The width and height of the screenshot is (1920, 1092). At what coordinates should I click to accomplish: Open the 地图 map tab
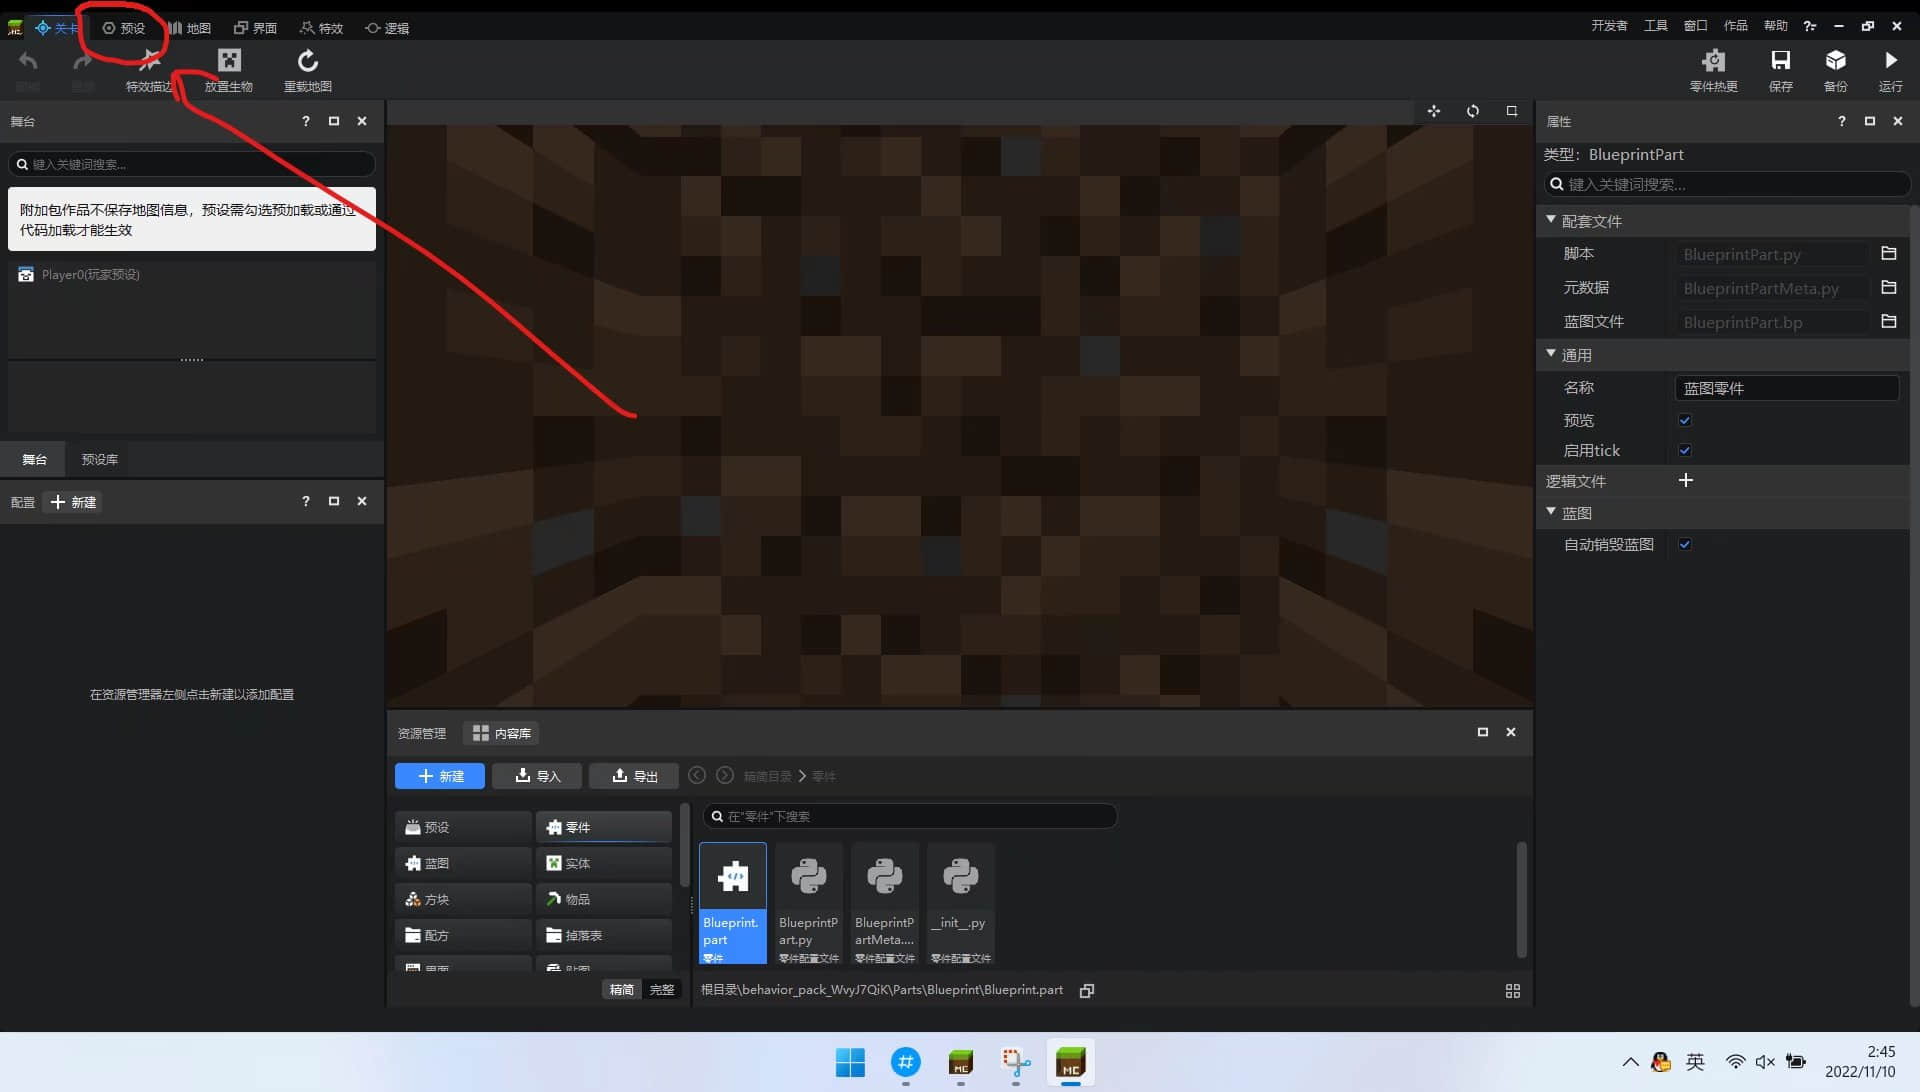click(190, 28)
